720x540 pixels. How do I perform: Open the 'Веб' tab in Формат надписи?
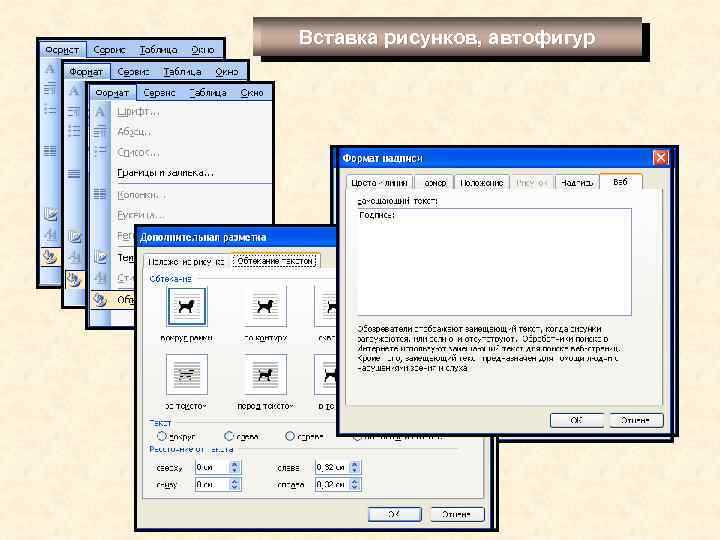tap(620, 182)
